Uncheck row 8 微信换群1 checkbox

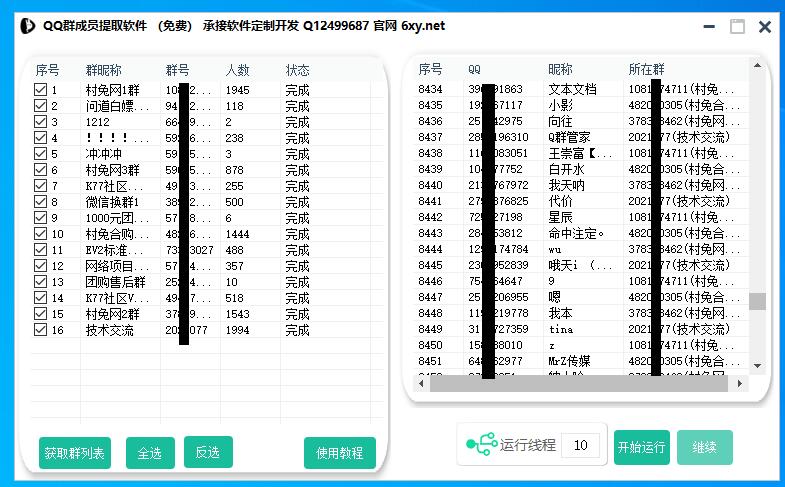(x=41, y=202)
